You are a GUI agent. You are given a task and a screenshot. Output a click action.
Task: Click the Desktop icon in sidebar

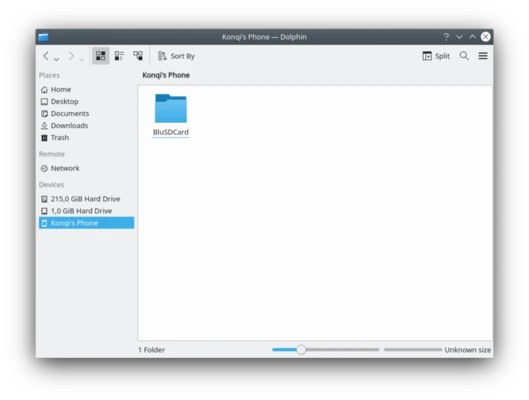(x=44, y=102)
